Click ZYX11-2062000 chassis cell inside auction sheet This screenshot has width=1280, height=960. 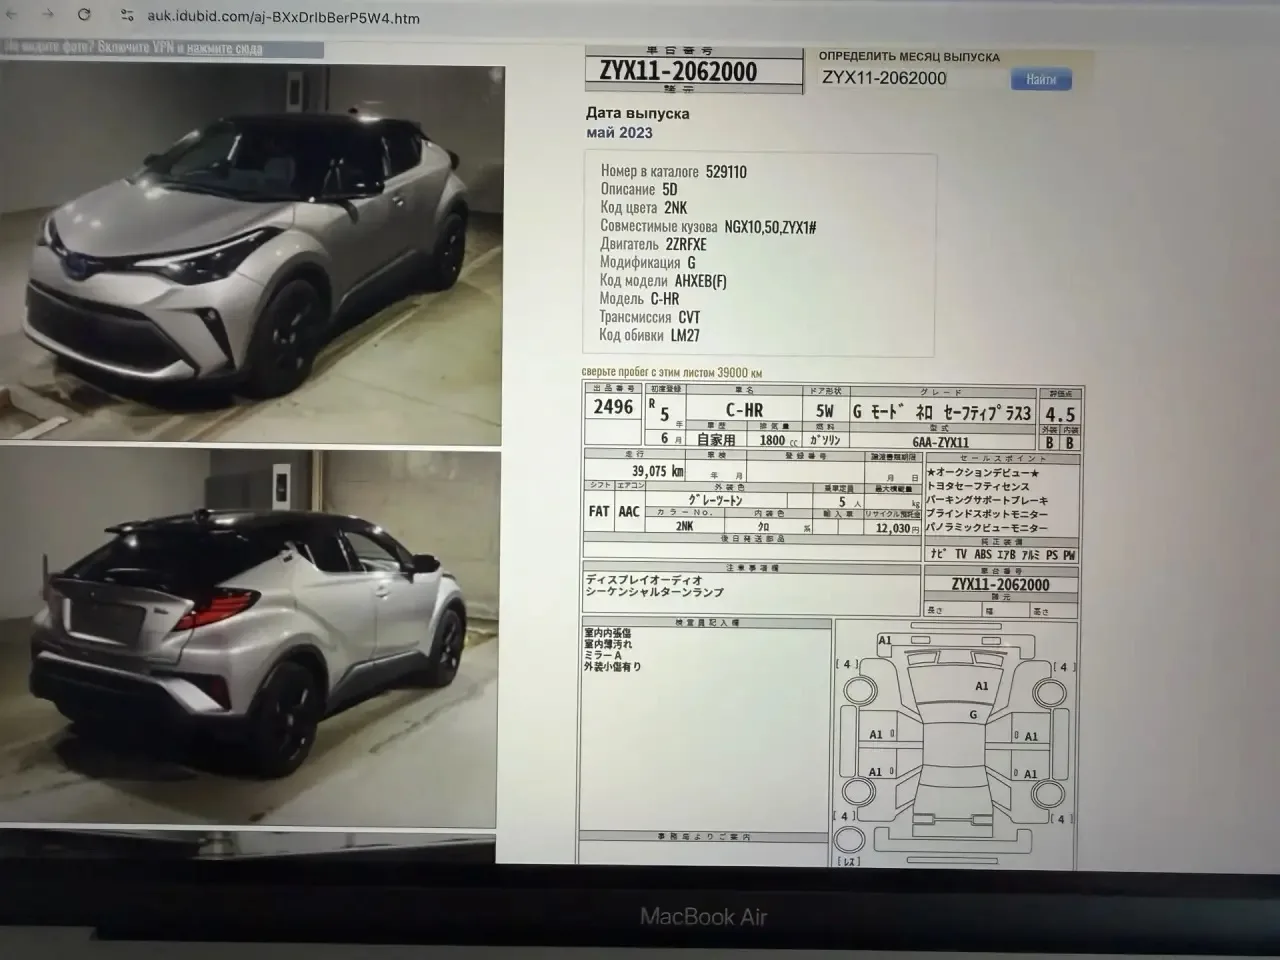click(x=1001, y=585)
